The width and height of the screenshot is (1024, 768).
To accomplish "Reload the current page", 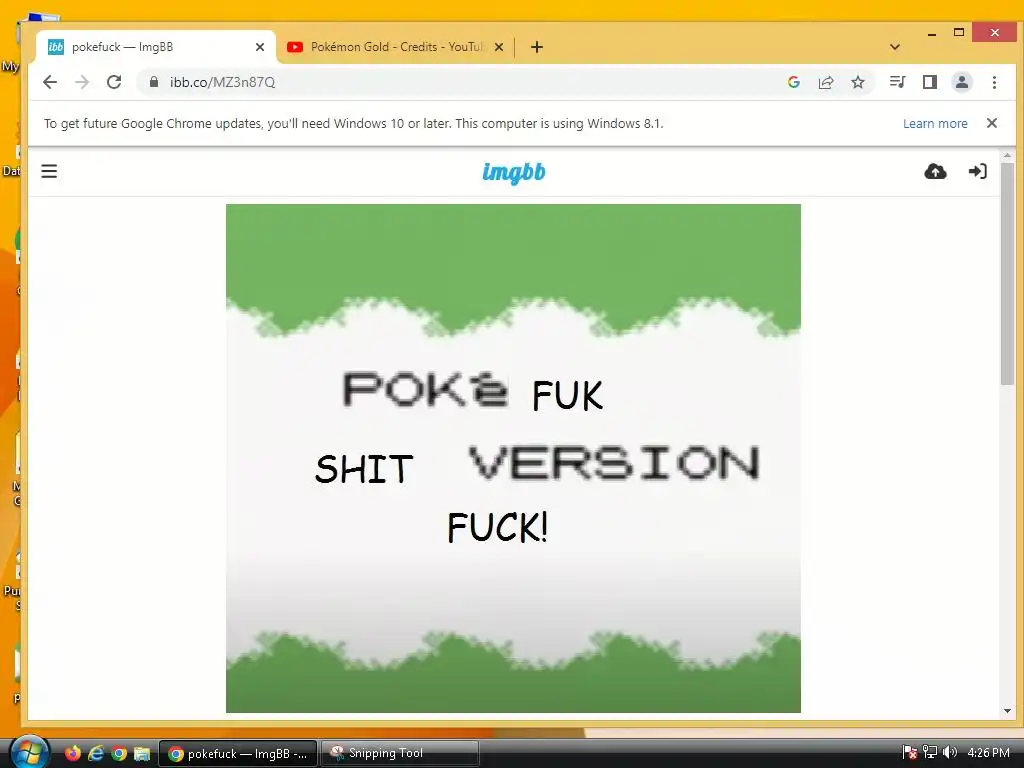I will pyautogui.click(x=114, y=82).
